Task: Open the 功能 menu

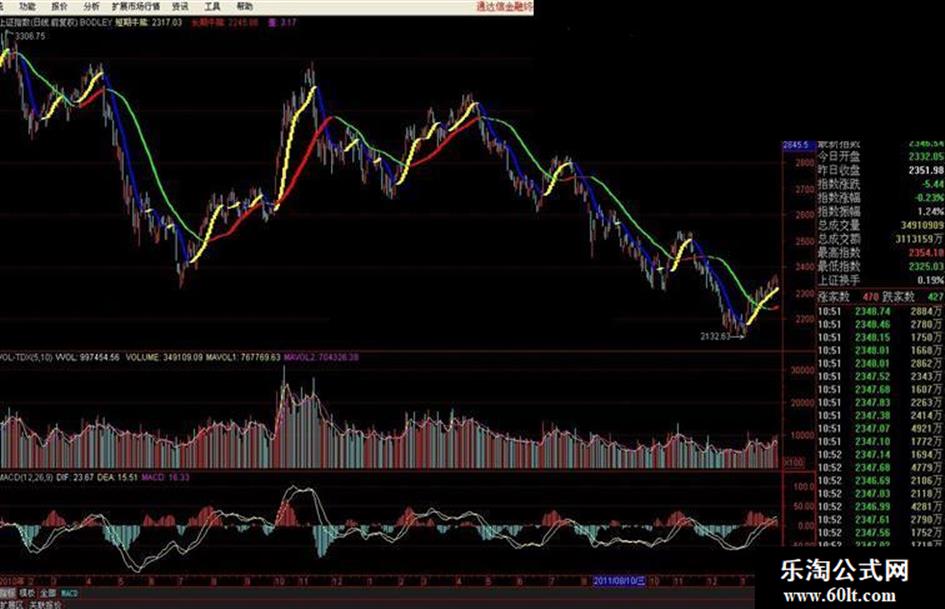Action: pos(27,7)
